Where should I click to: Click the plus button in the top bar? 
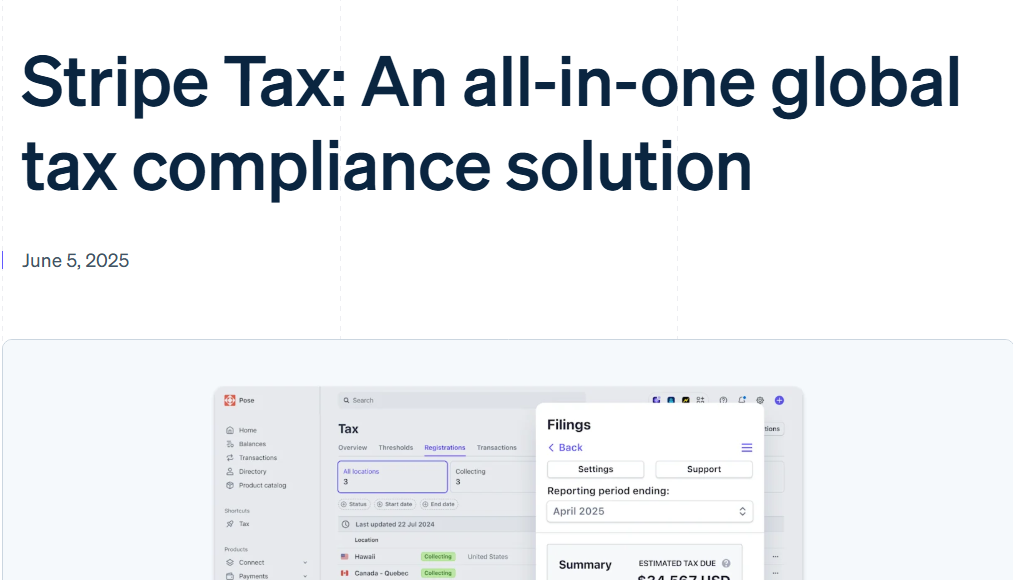[779, 400]
